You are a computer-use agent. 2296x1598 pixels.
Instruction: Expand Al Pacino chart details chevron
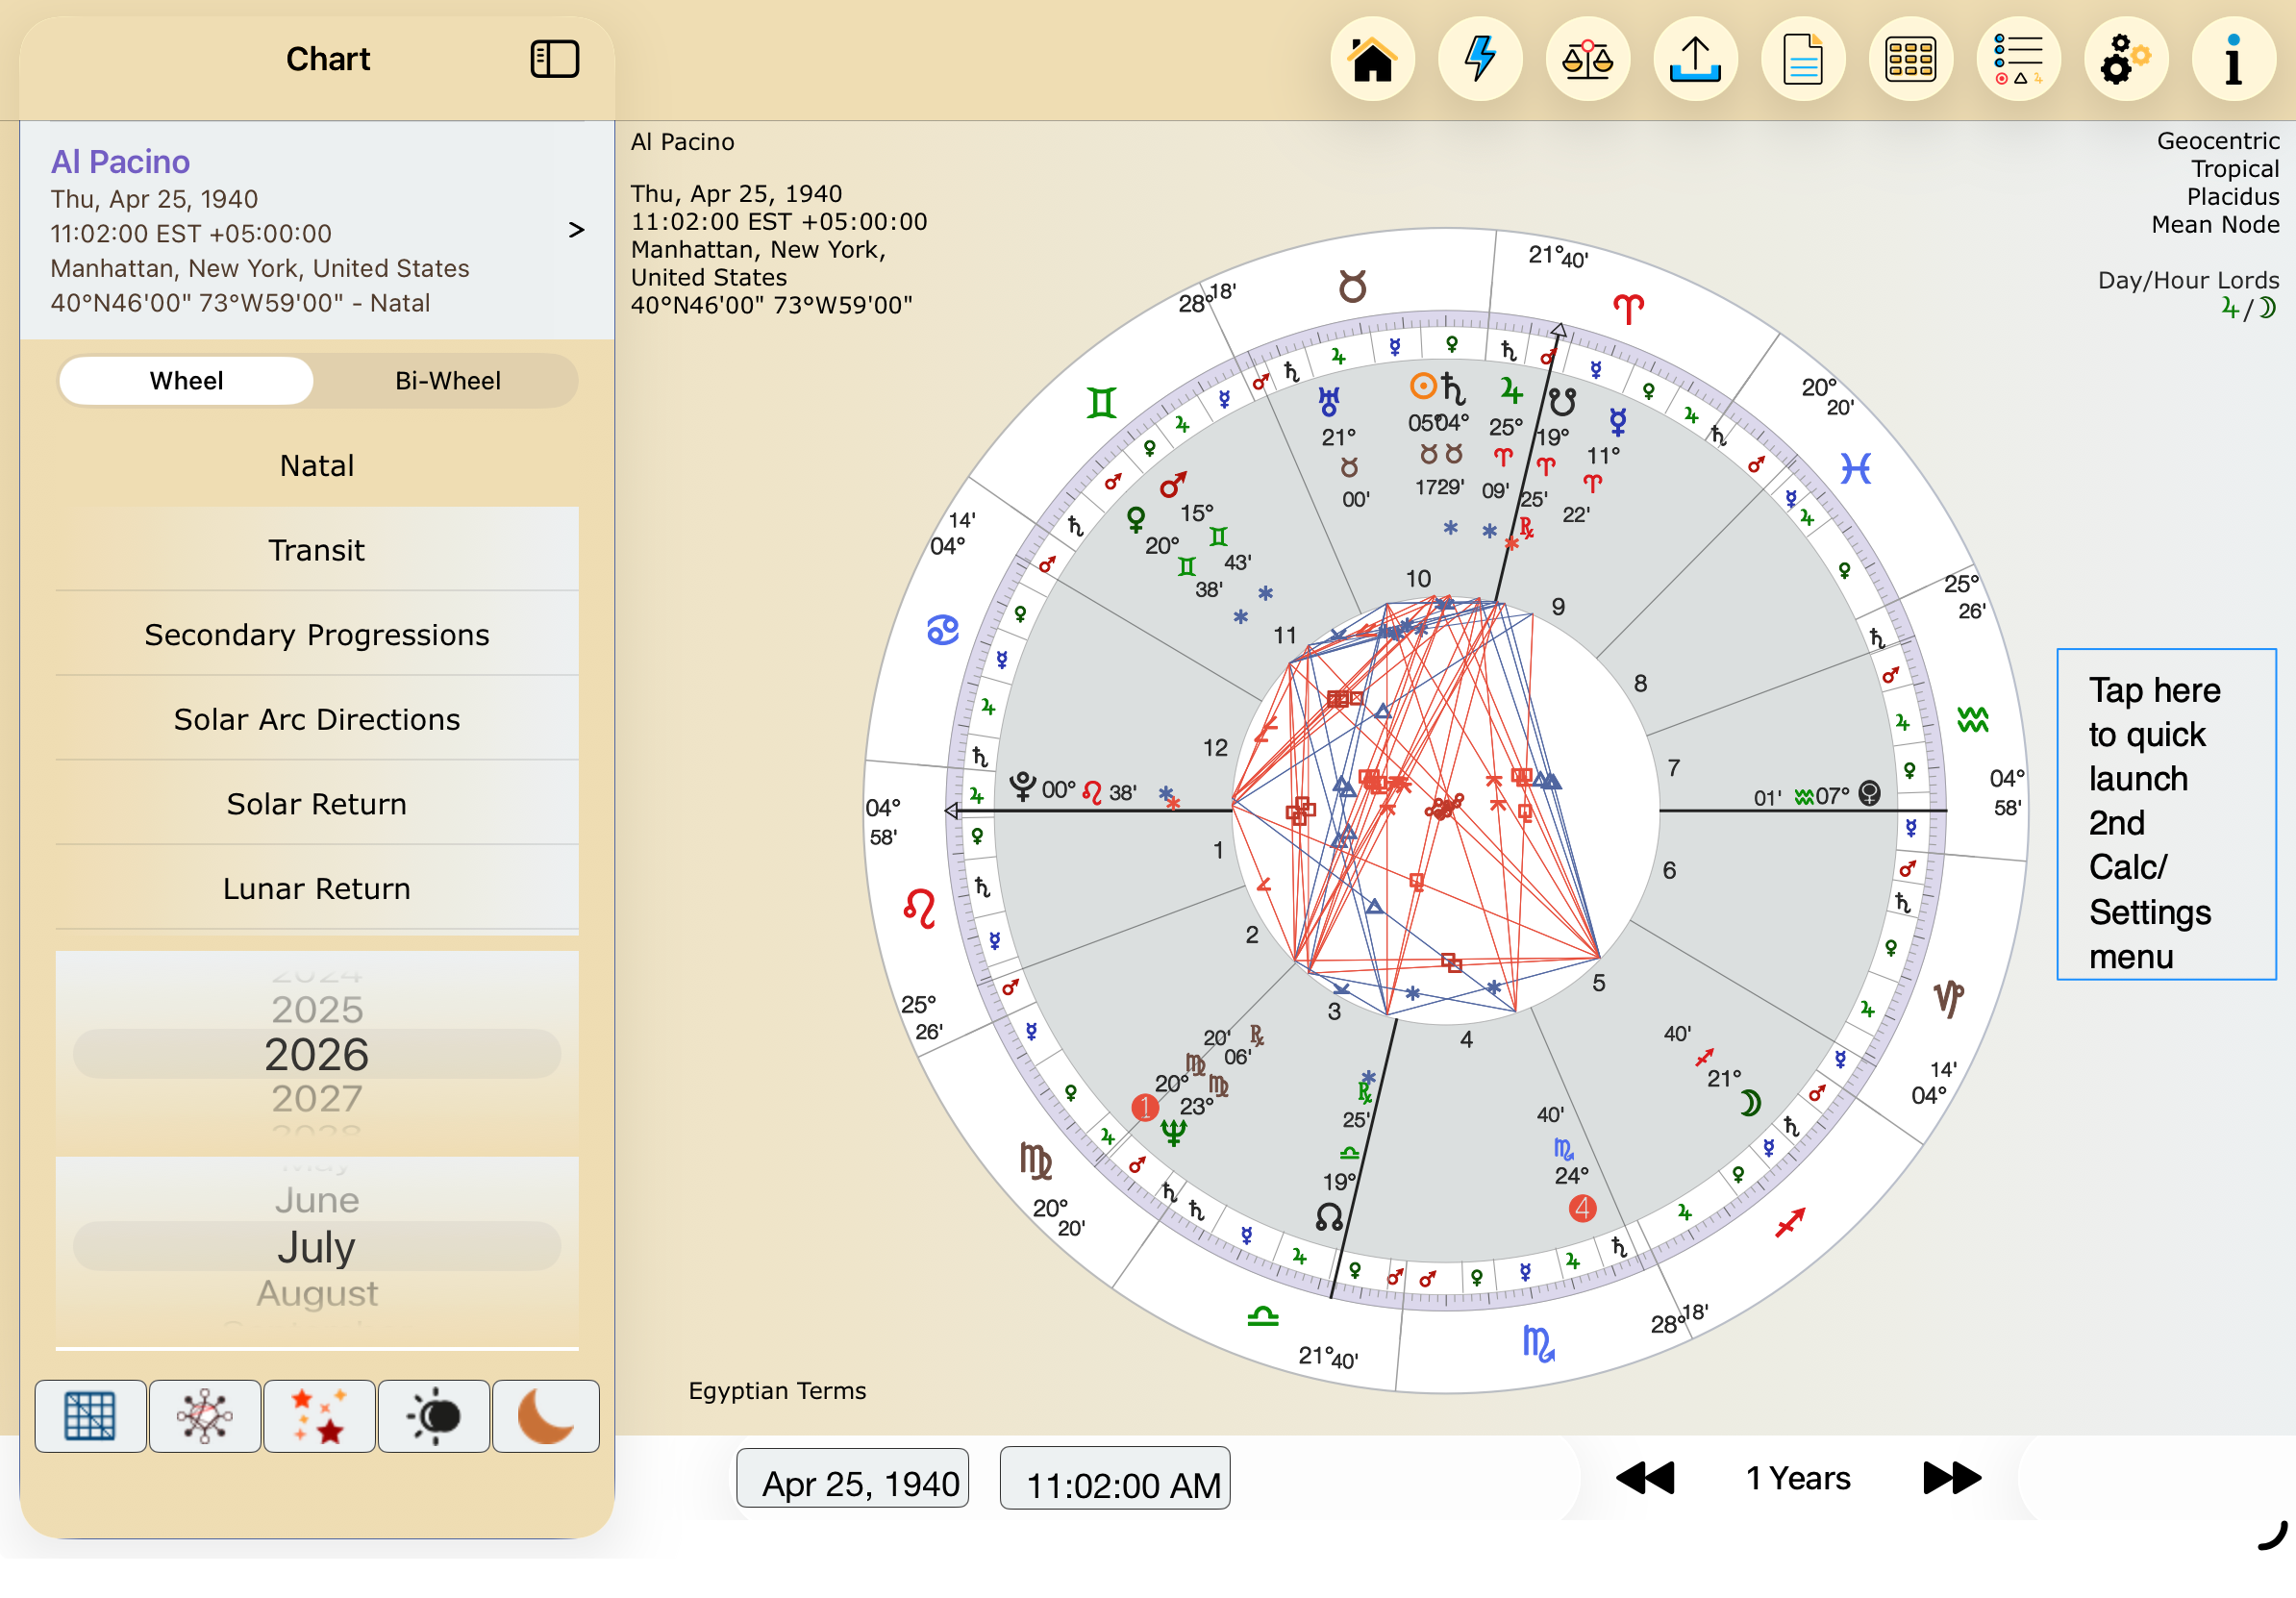tap(576, 230)
